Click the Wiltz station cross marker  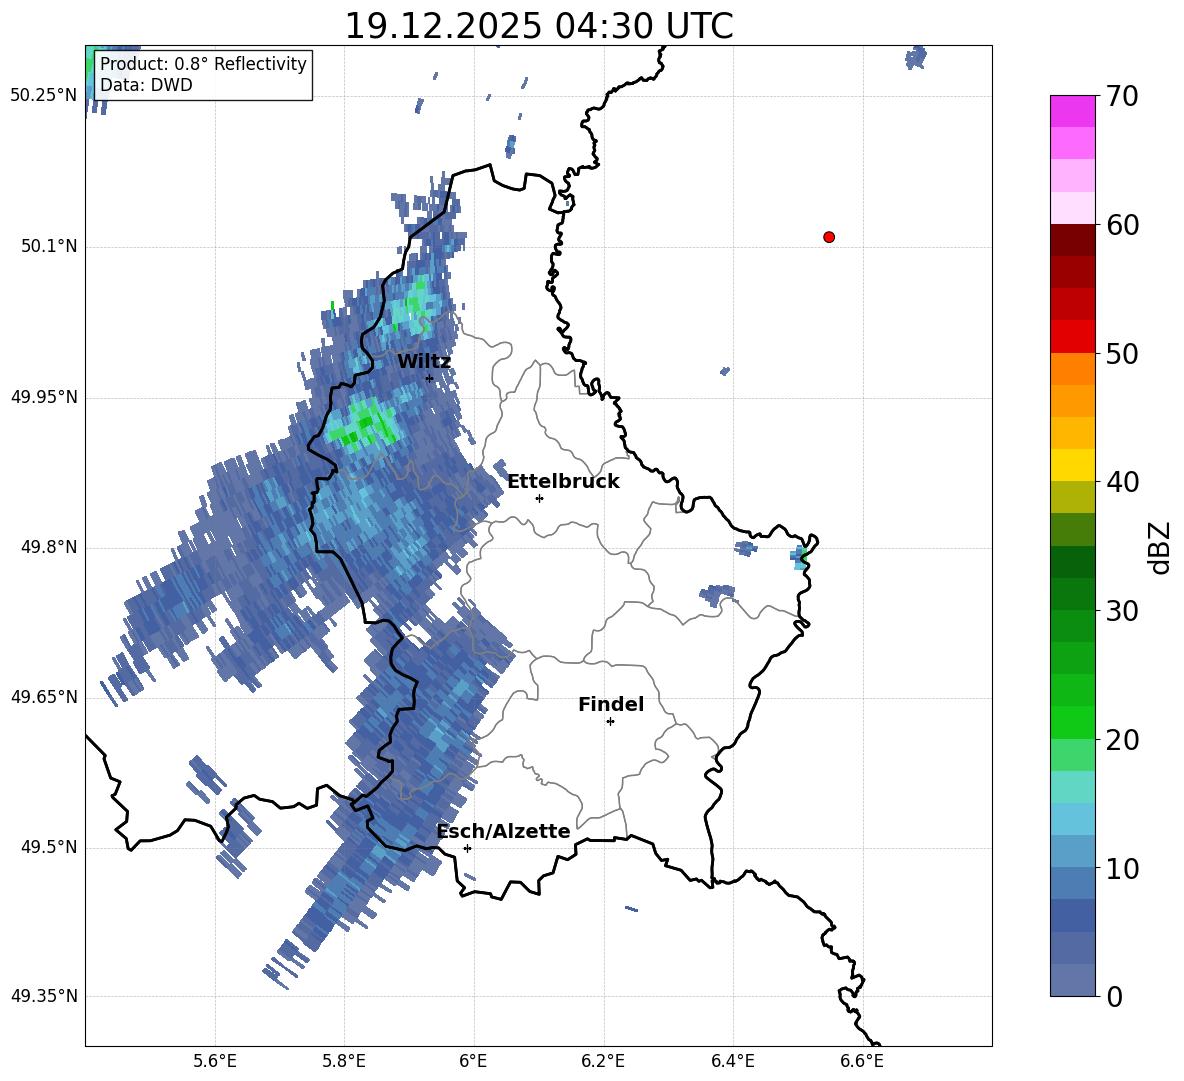tap(430, 378)
